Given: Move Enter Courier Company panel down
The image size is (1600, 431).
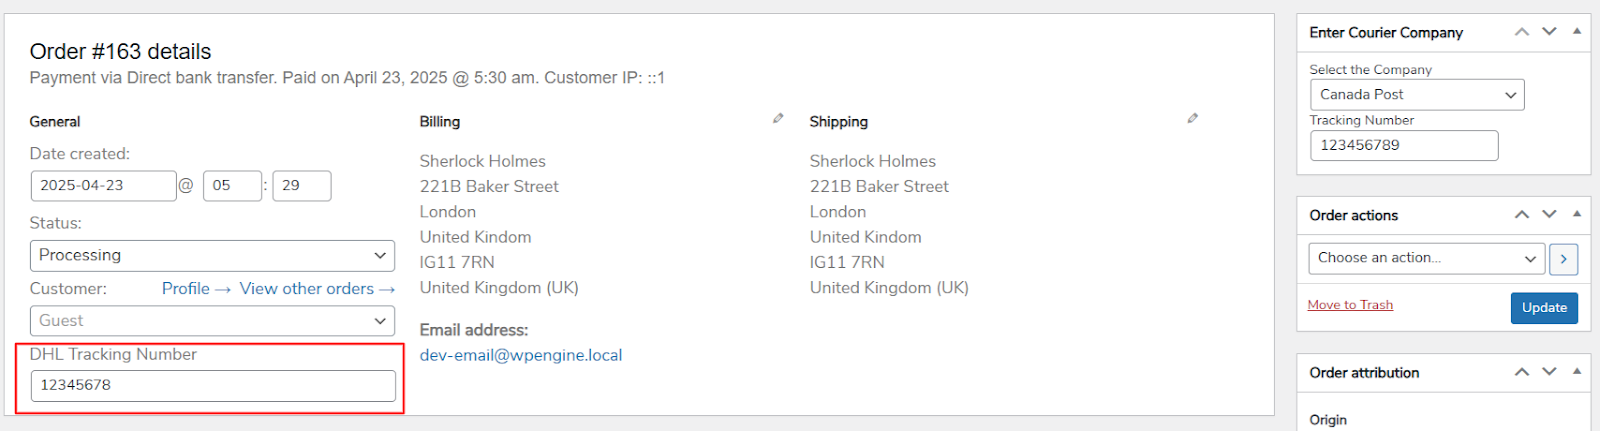Looking at the screenshot, I should [x=1549, y=32].
